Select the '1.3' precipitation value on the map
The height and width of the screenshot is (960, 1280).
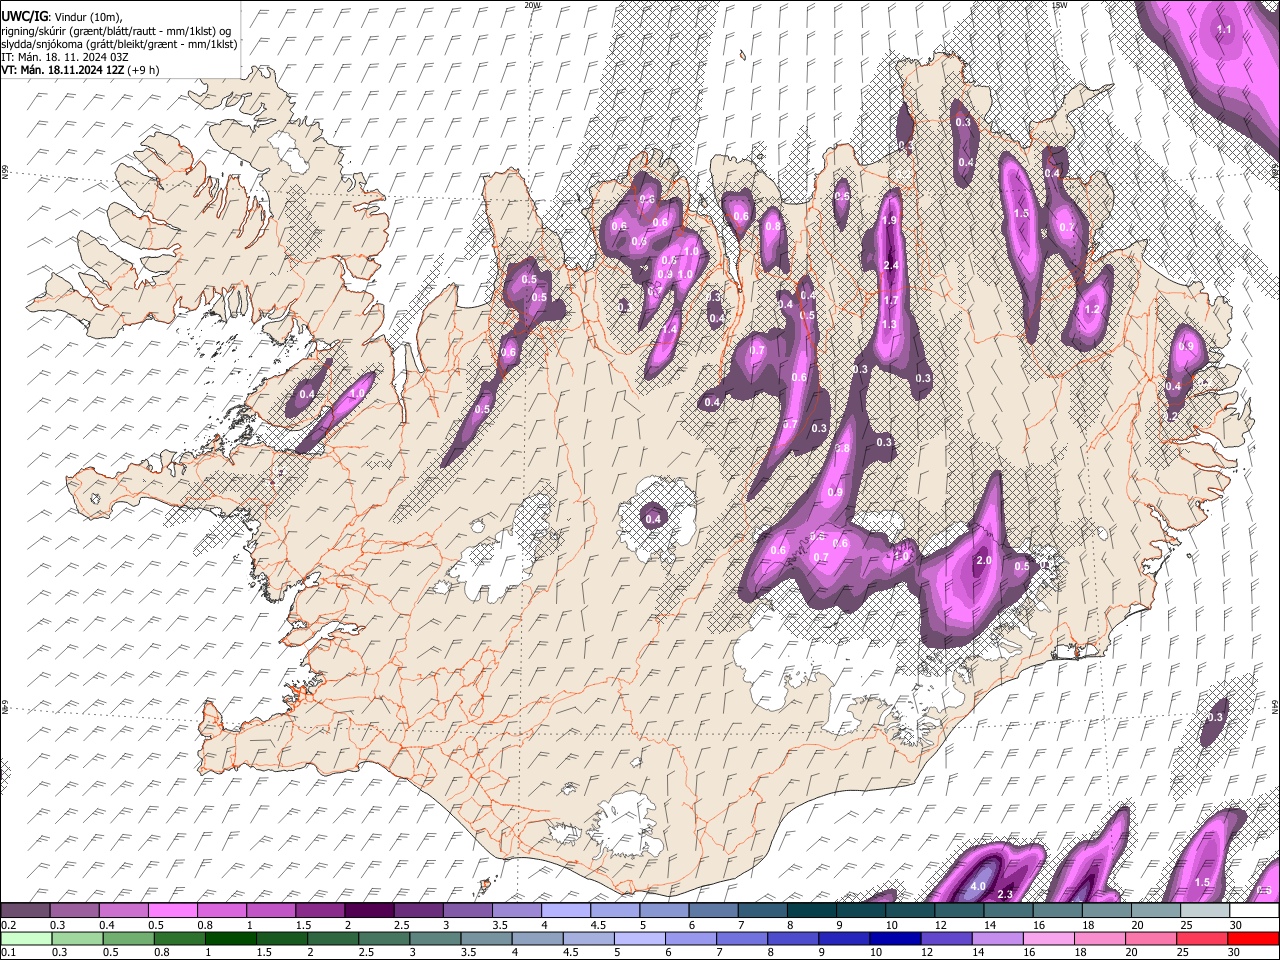coord(889,325)
